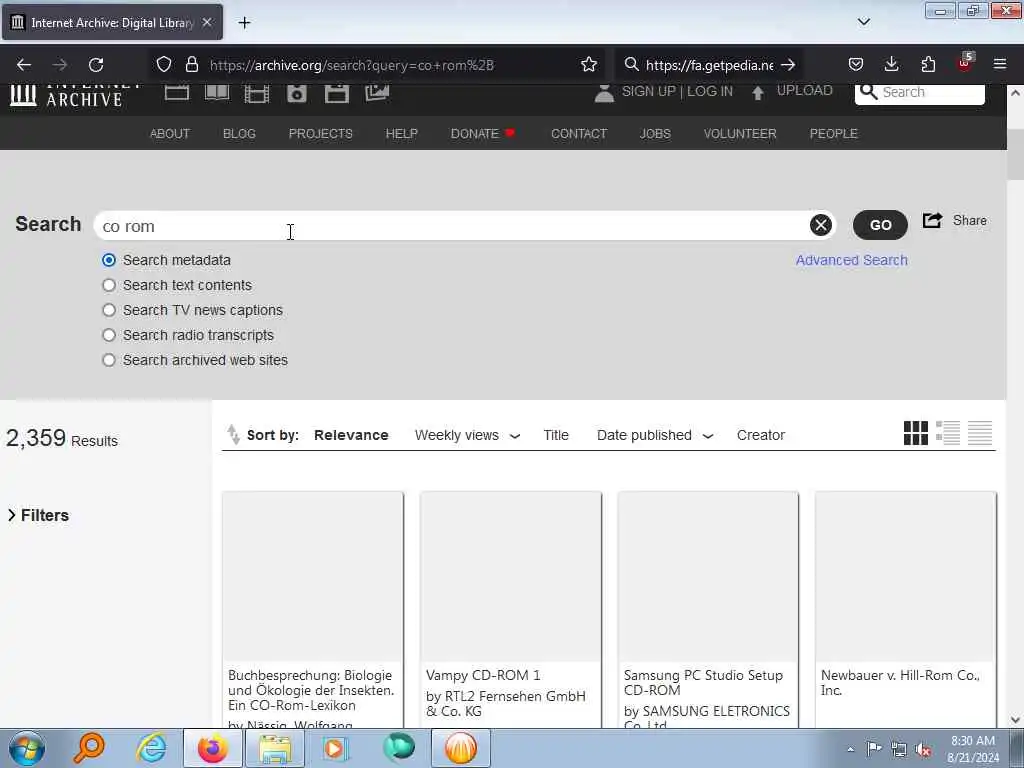1024x768 pixels.
Task: Expand the Filters section
Action: click(x=38, y=515)
